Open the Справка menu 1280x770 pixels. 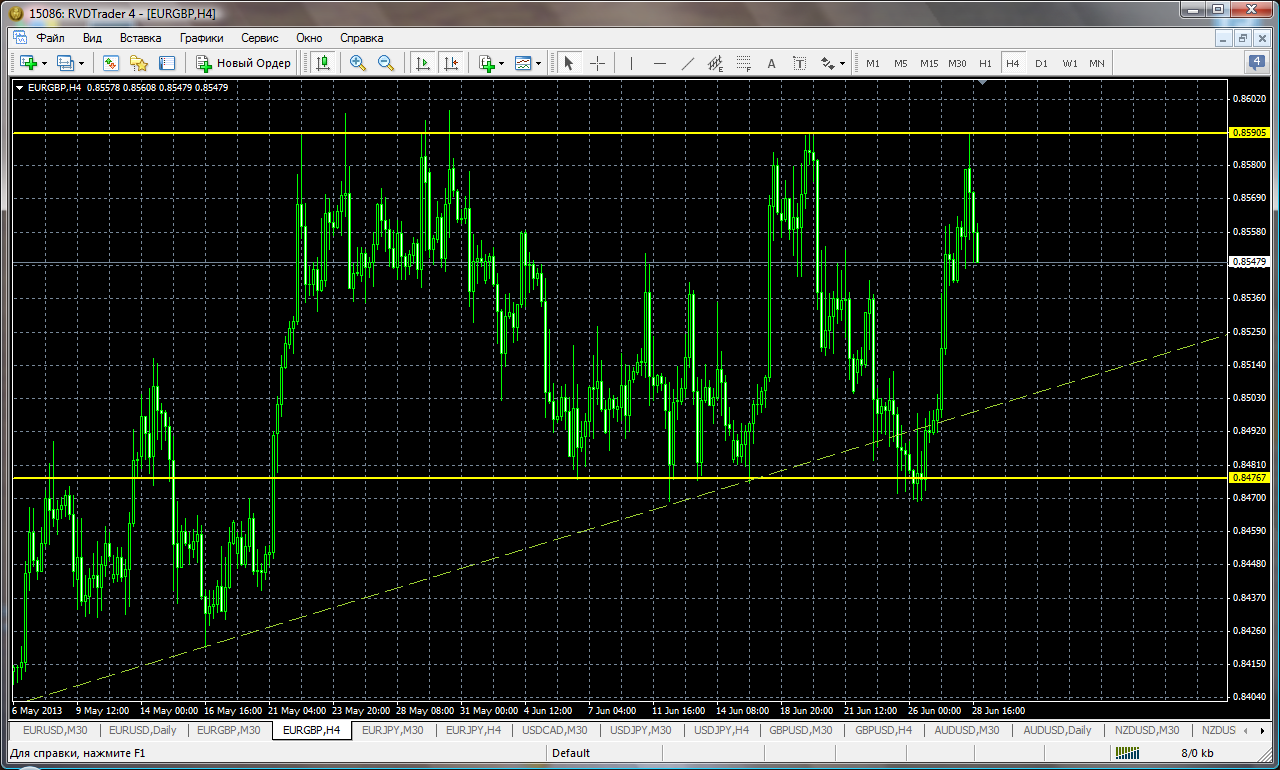(x=362, y=38)
